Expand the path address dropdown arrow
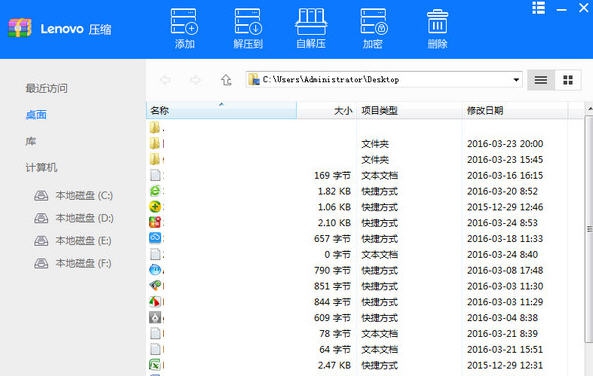 (516, 80)
